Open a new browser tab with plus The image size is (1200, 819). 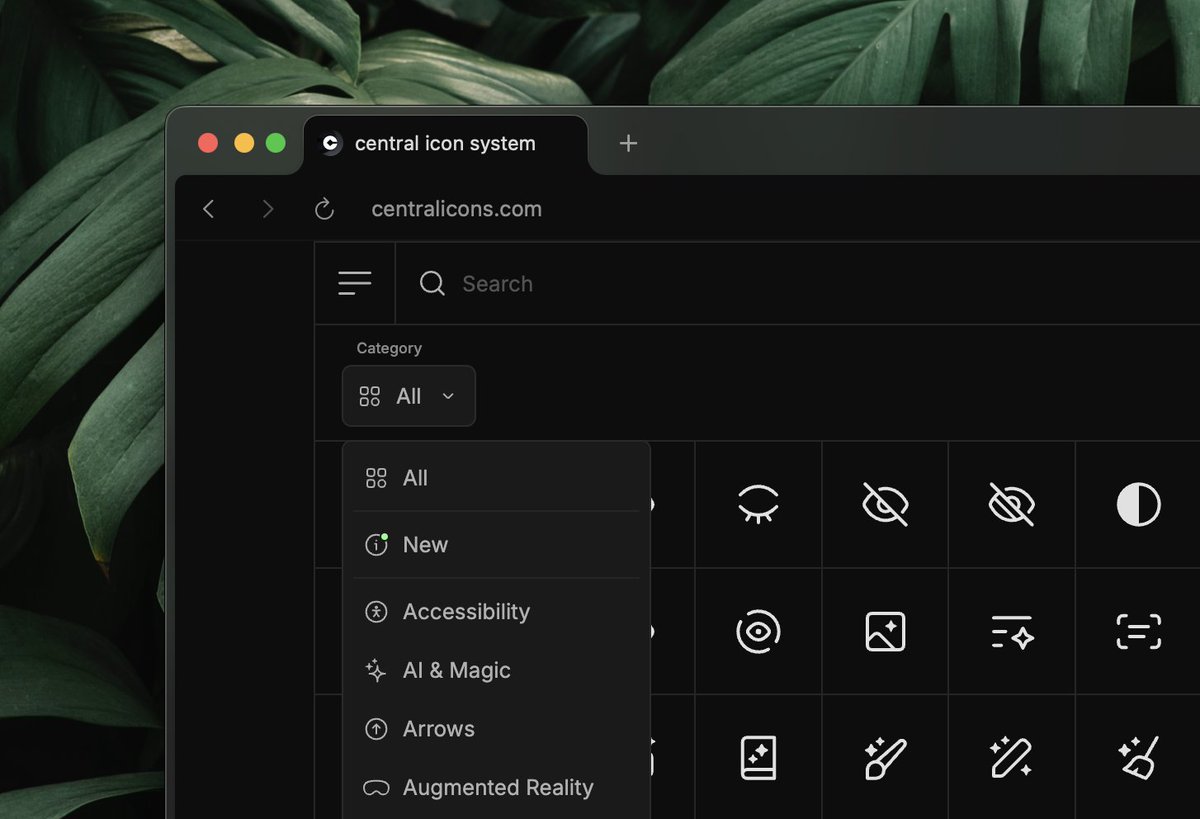click(628, 143)
